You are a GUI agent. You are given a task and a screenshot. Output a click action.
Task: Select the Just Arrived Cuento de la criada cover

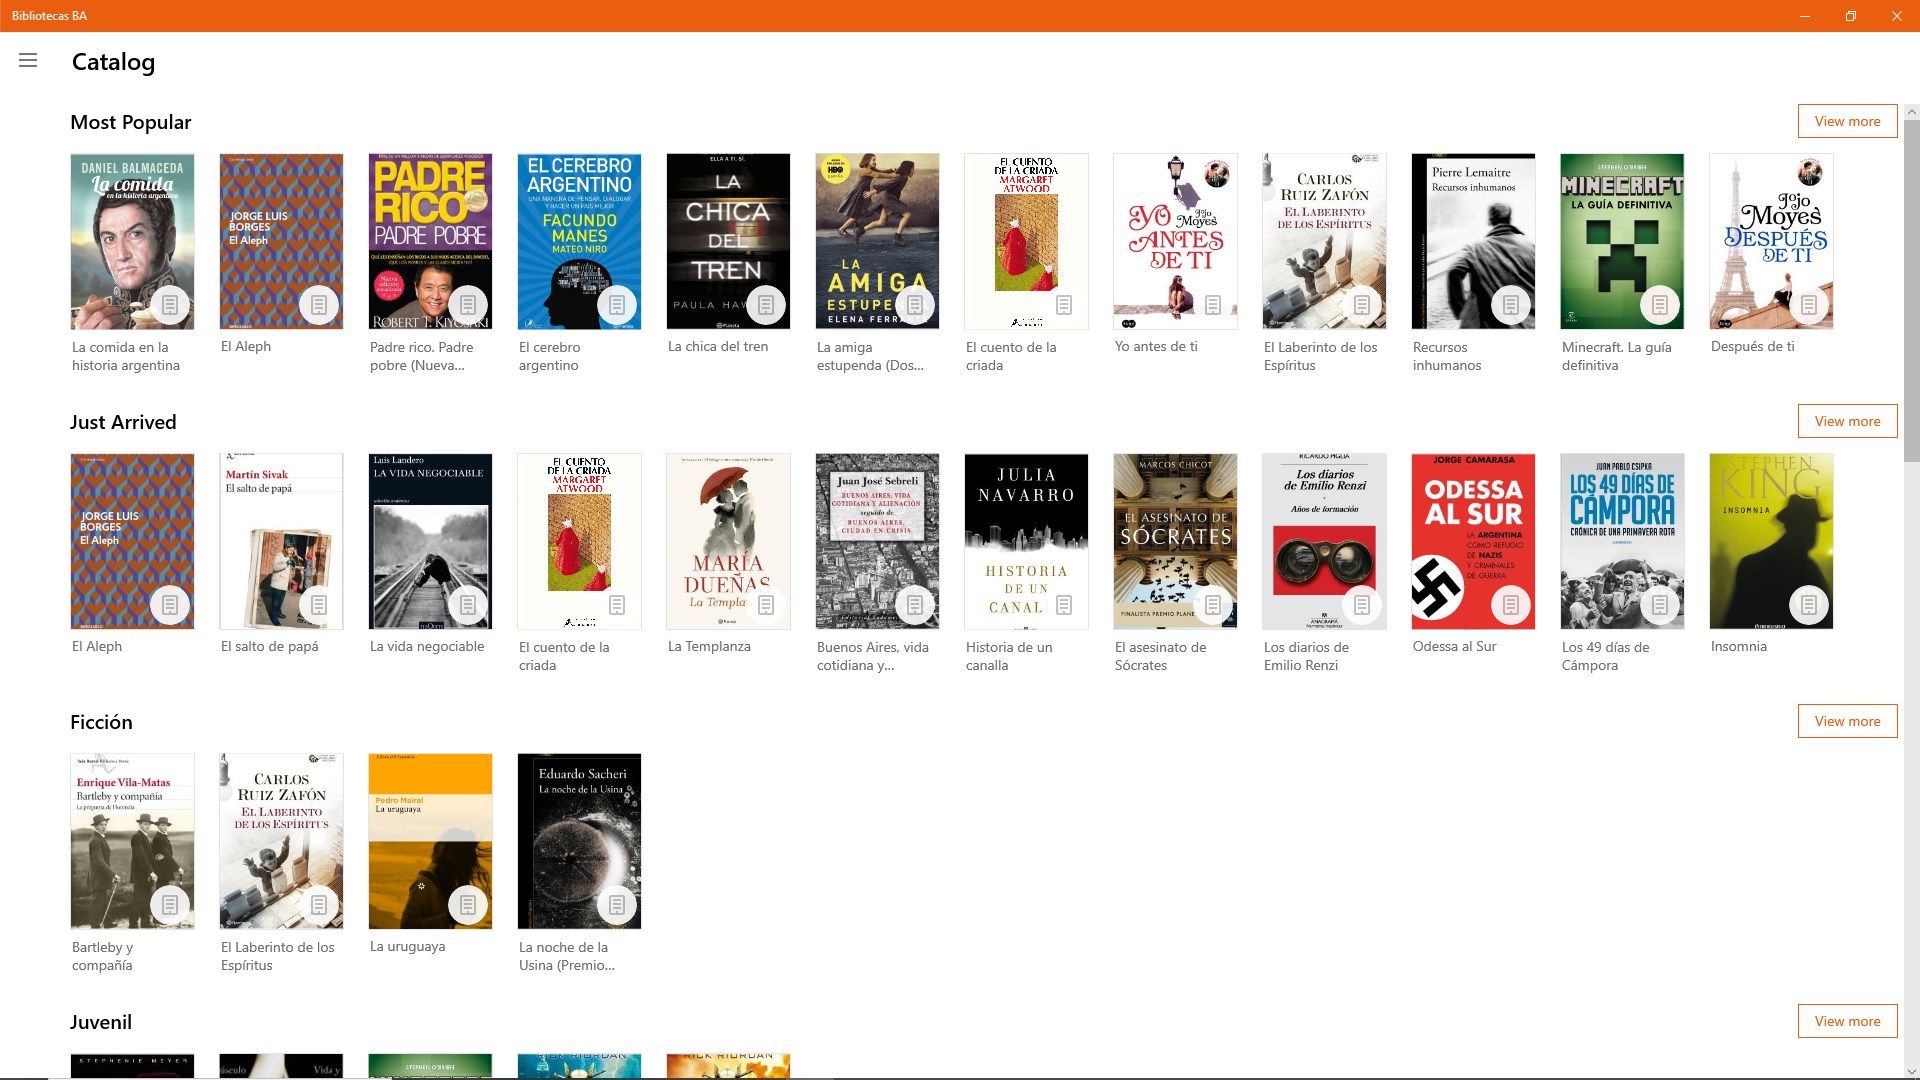[579, 541]
